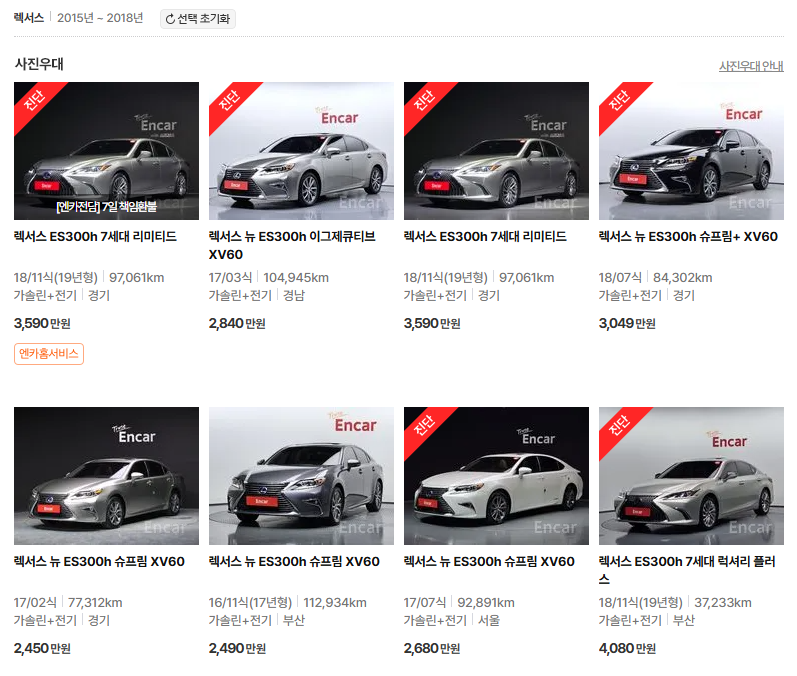This screenshot has height=676, width=797.
Task: Click the 104,945km mileage
Action: coord(296,278)
